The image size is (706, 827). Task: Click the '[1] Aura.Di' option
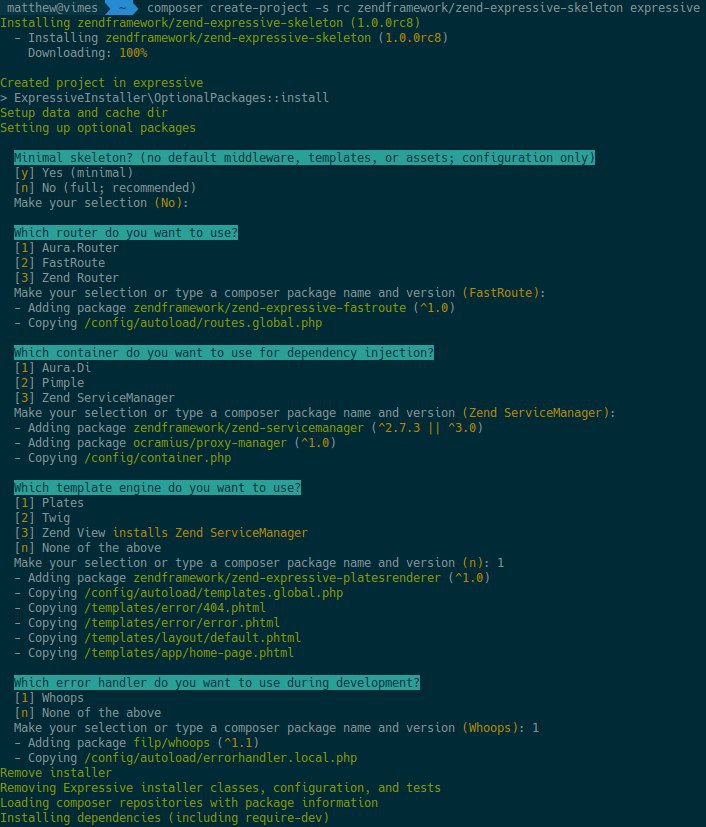[53, 368]
